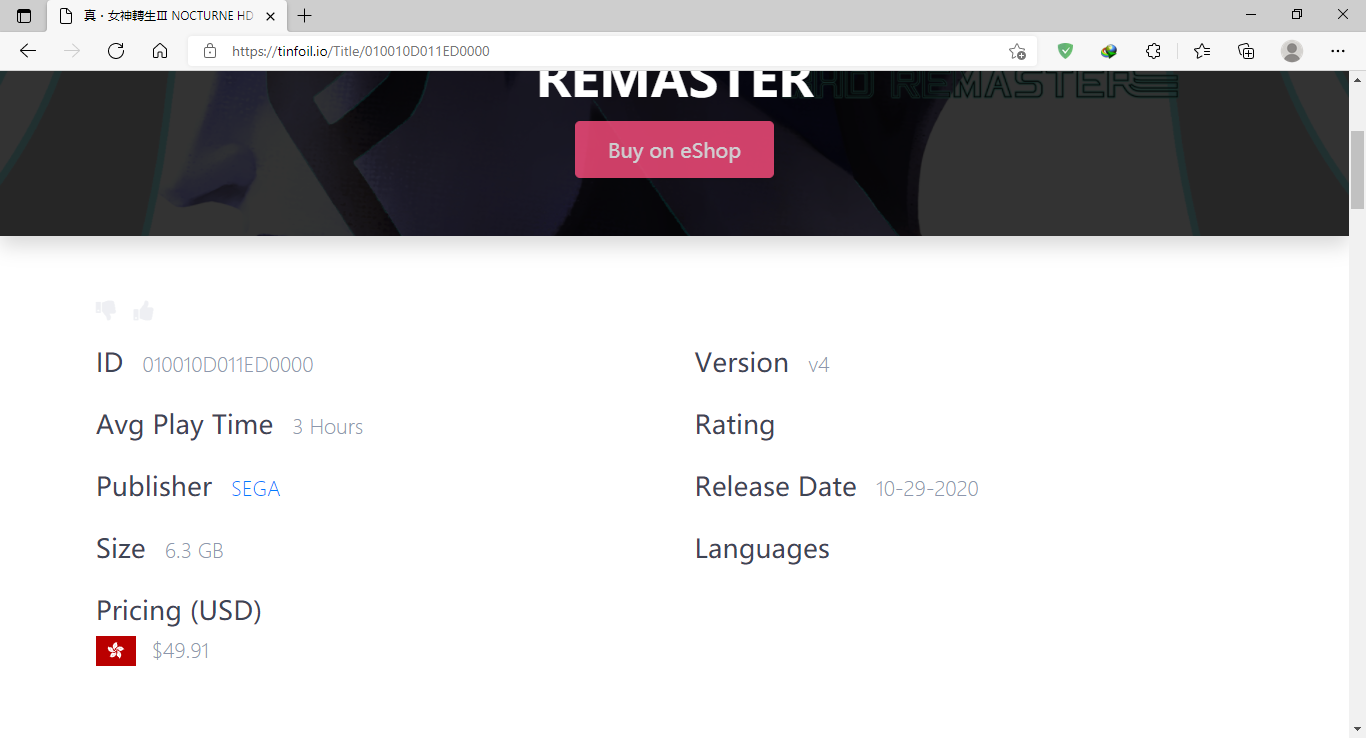Open the SEGA publisher link

(256, 489)
